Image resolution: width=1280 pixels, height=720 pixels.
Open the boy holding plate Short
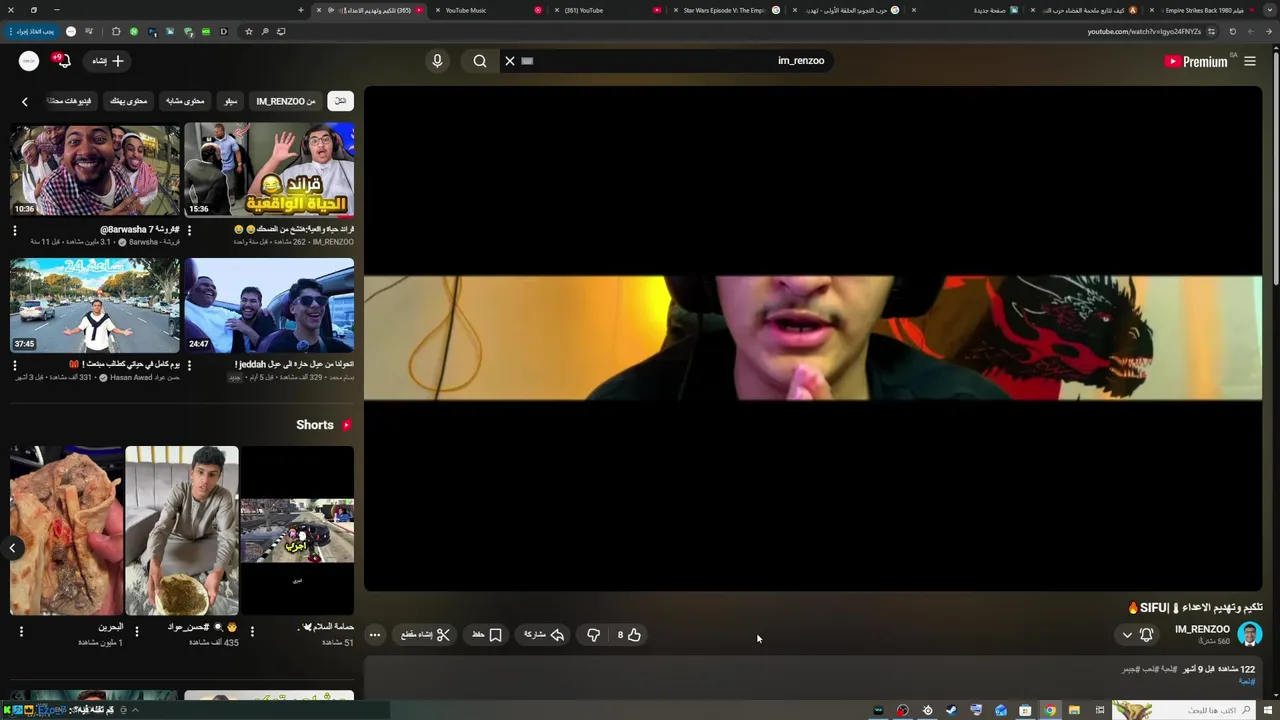click(182, 530)
